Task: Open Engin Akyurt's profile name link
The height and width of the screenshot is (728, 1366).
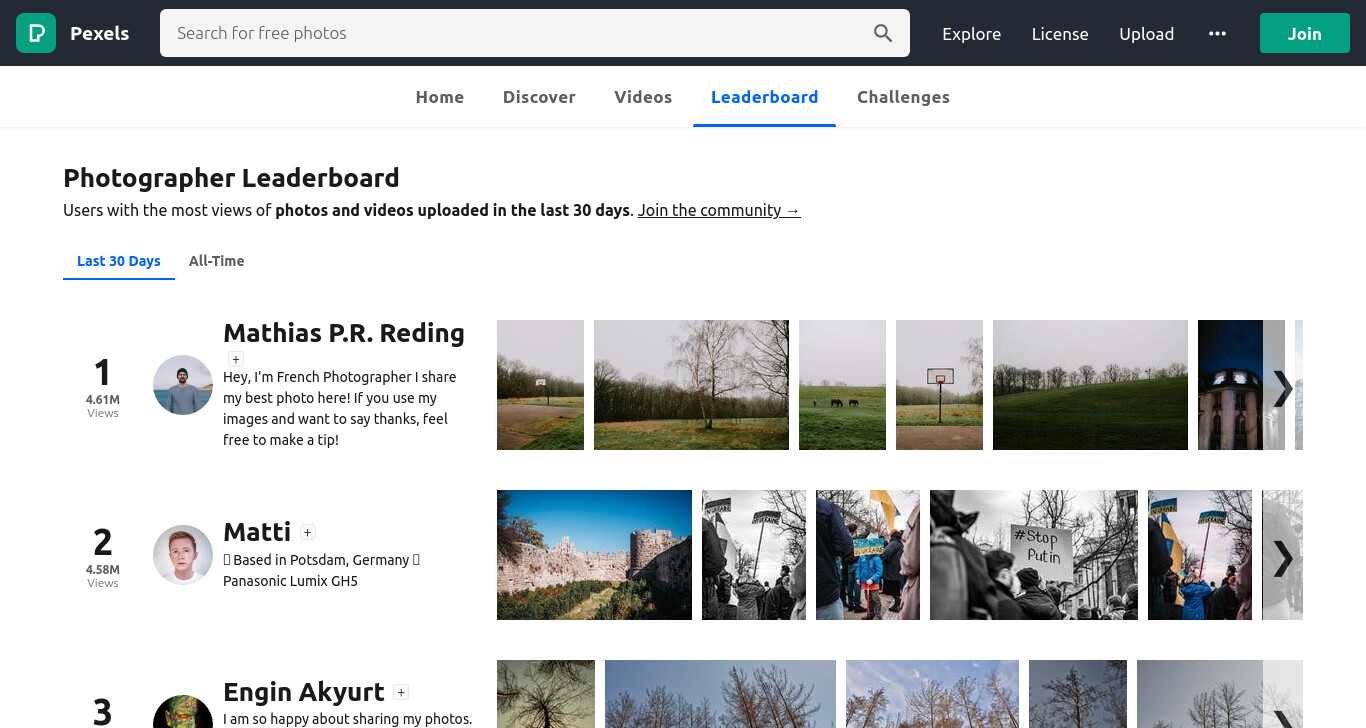Action: (x=304, y=692)
